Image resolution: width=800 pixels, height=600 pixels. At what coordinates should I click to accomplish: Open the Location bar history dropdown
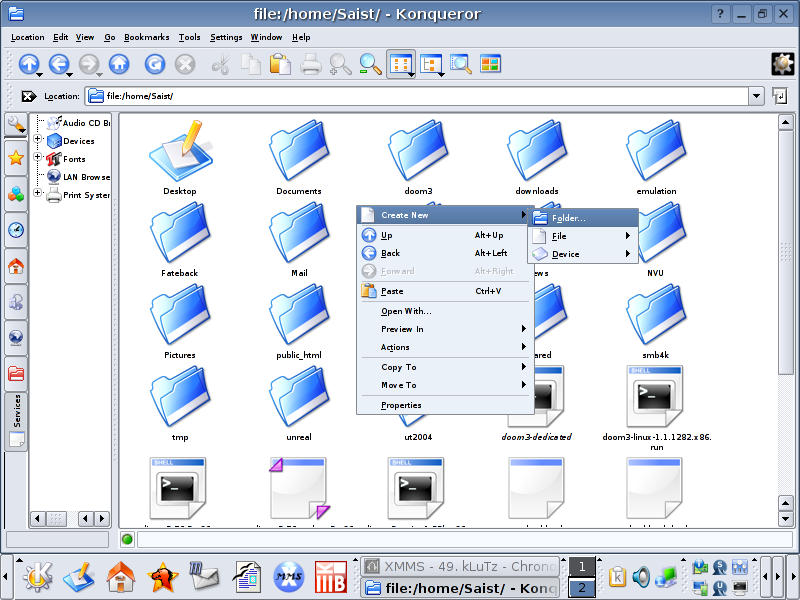tap(756, 96)
